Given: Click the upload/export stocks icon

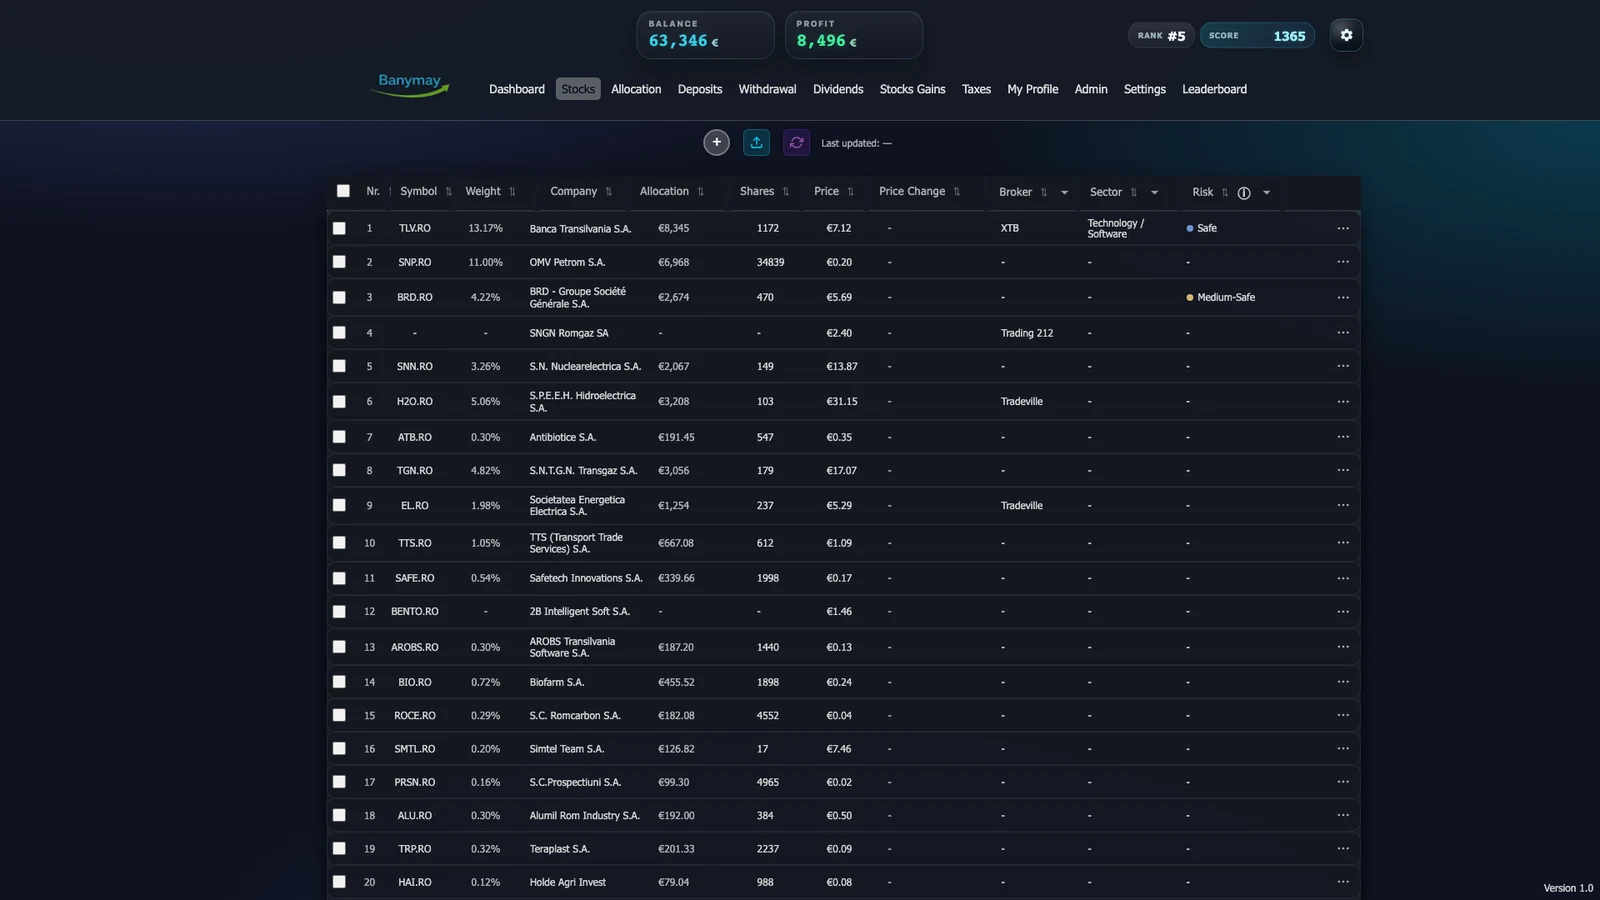Looking at the screenshot, I should point(757,142).
